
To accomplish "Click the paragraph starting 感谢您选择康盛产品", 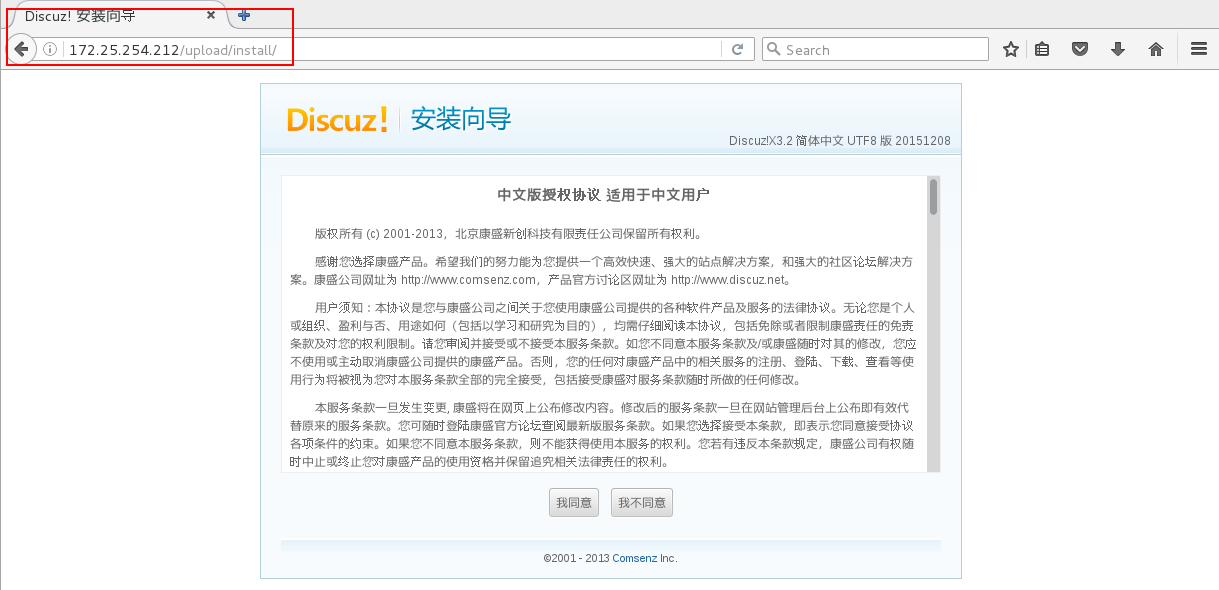I will pos(602,270).
